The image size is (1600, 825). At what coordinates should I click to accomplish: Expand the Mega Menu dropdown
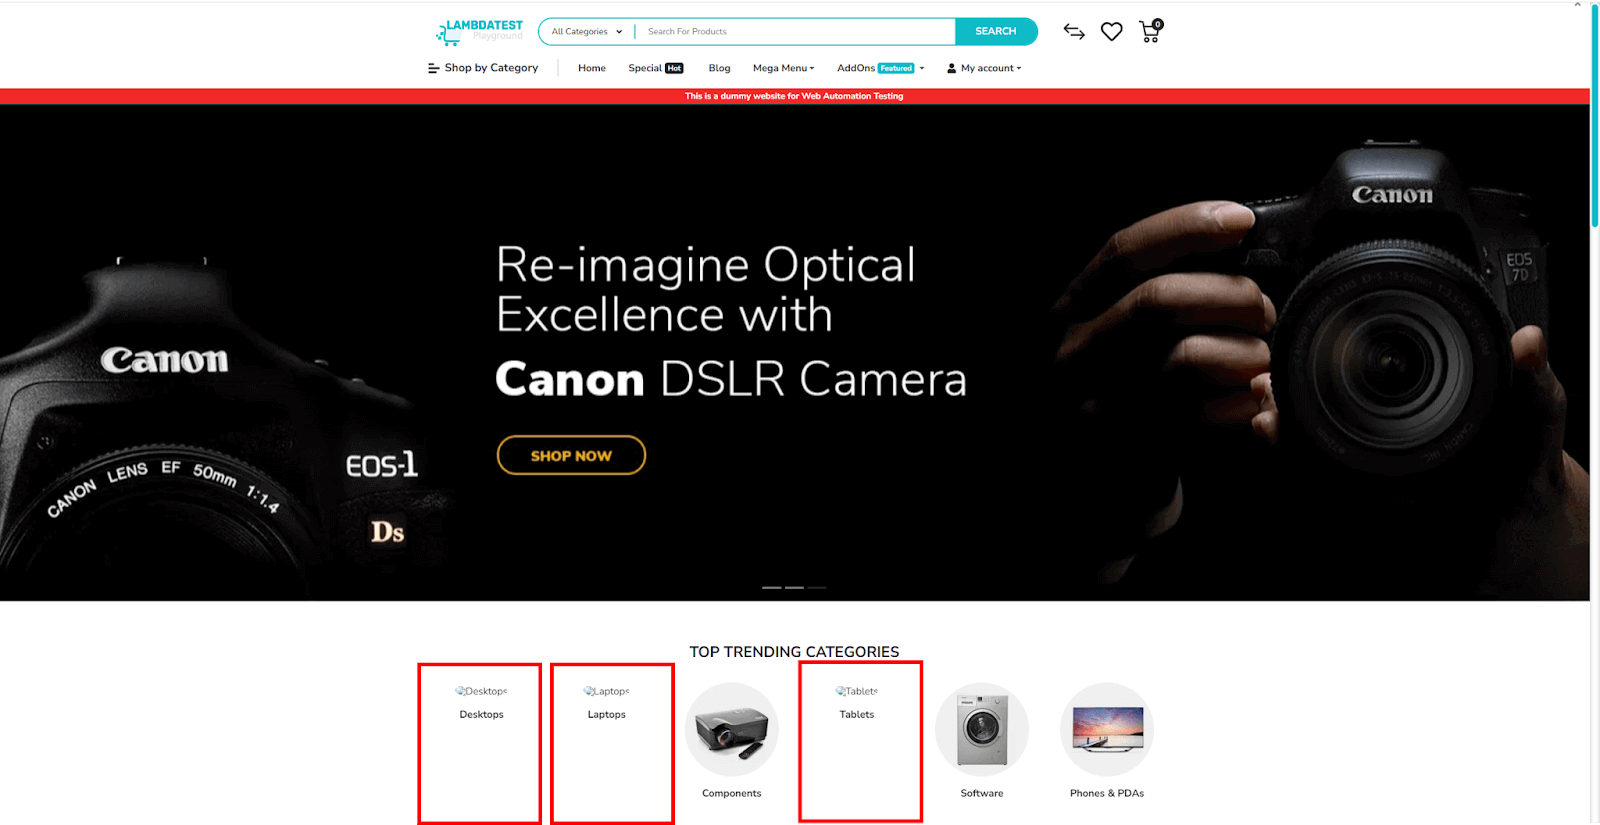tap(784, 68)
